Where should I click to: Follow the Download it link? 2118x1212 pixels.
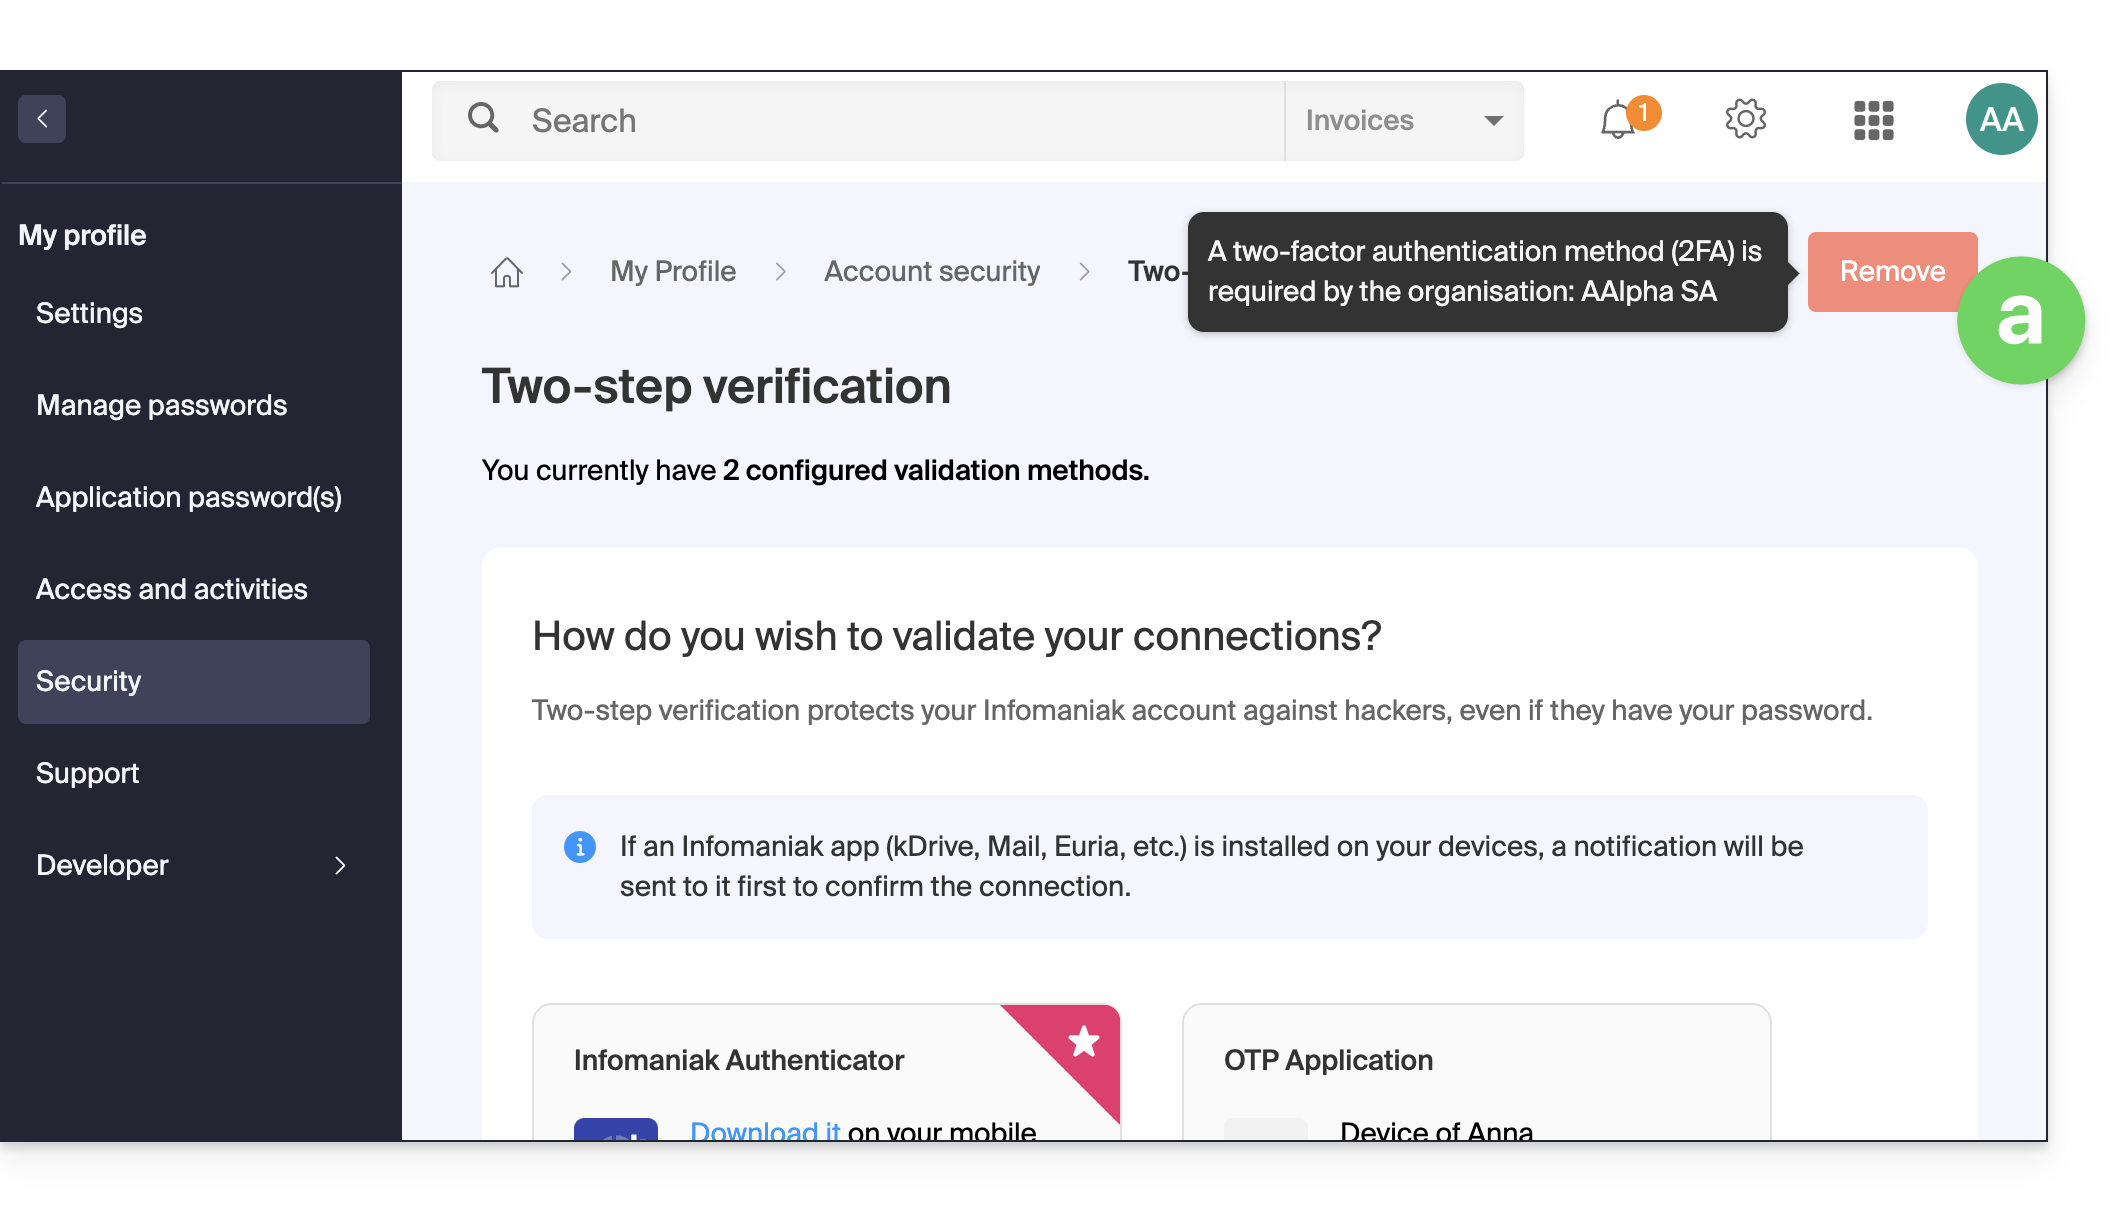(x=765, y=1131)
